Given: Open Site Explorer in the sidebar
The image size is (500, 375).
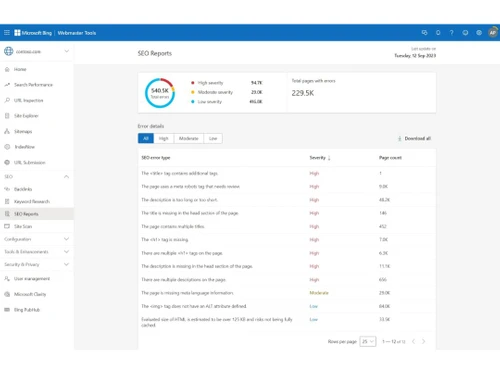Looking at the screenshot, I should coord(37,116).
